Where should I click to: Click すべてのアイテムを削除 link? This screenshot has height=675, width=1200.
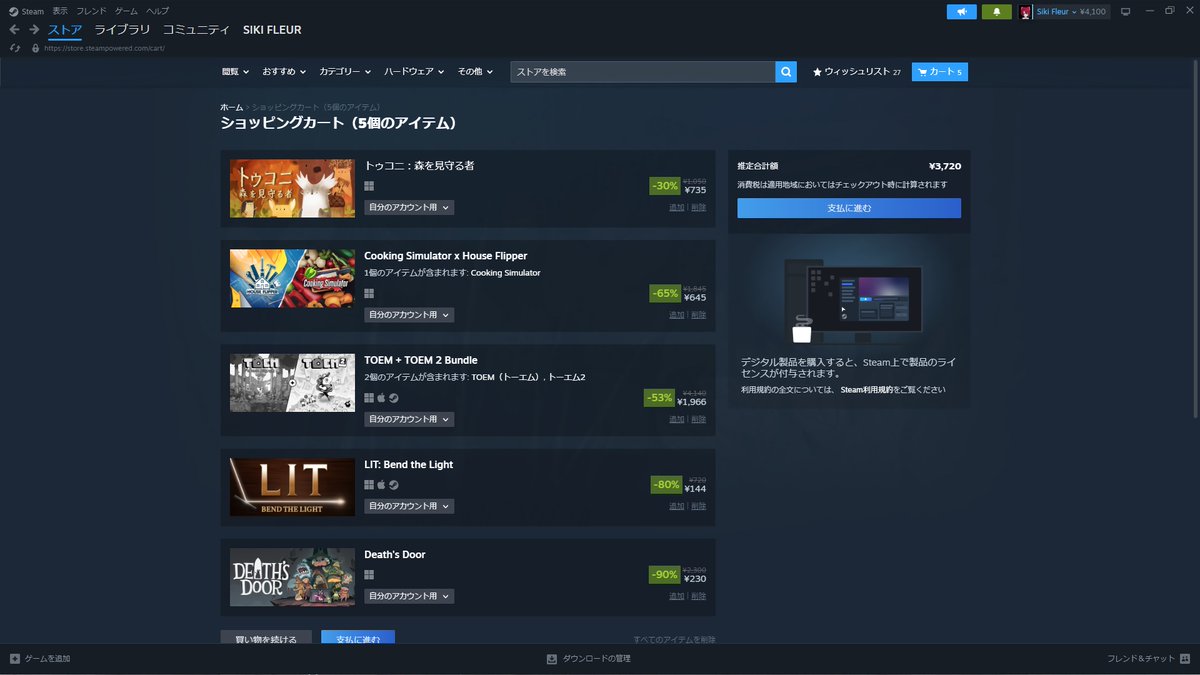click(675, 639)
